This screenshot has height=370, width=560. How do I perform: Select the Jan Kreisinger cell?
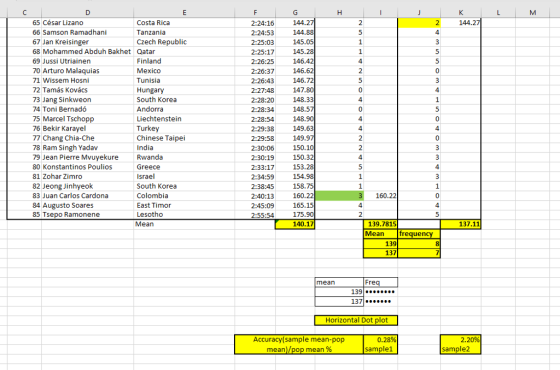click(88, 42)
